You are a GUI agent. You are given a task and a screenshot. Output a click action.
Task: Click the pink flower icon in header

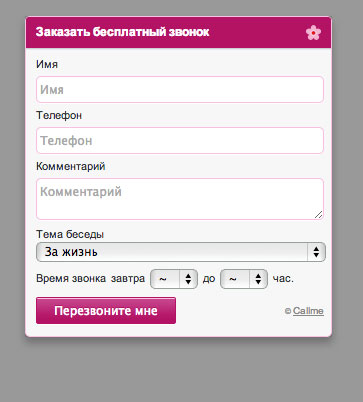(313, 33)
